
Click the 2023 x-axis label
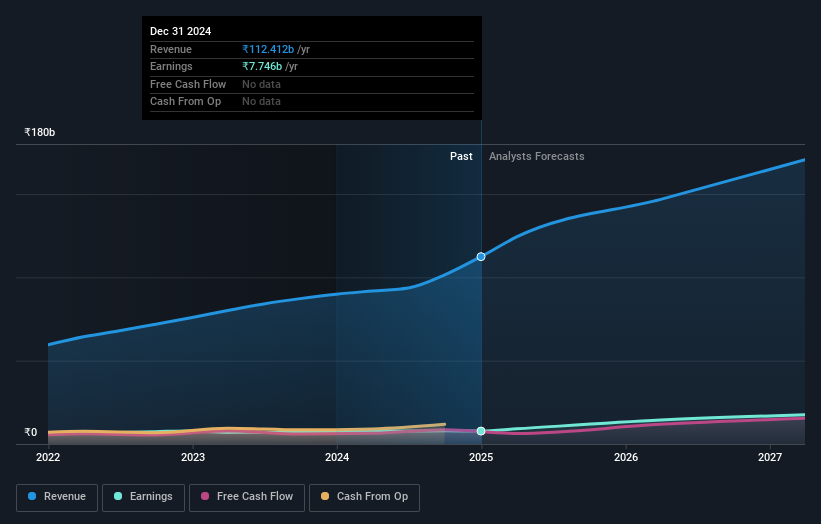tap(193, 457)
